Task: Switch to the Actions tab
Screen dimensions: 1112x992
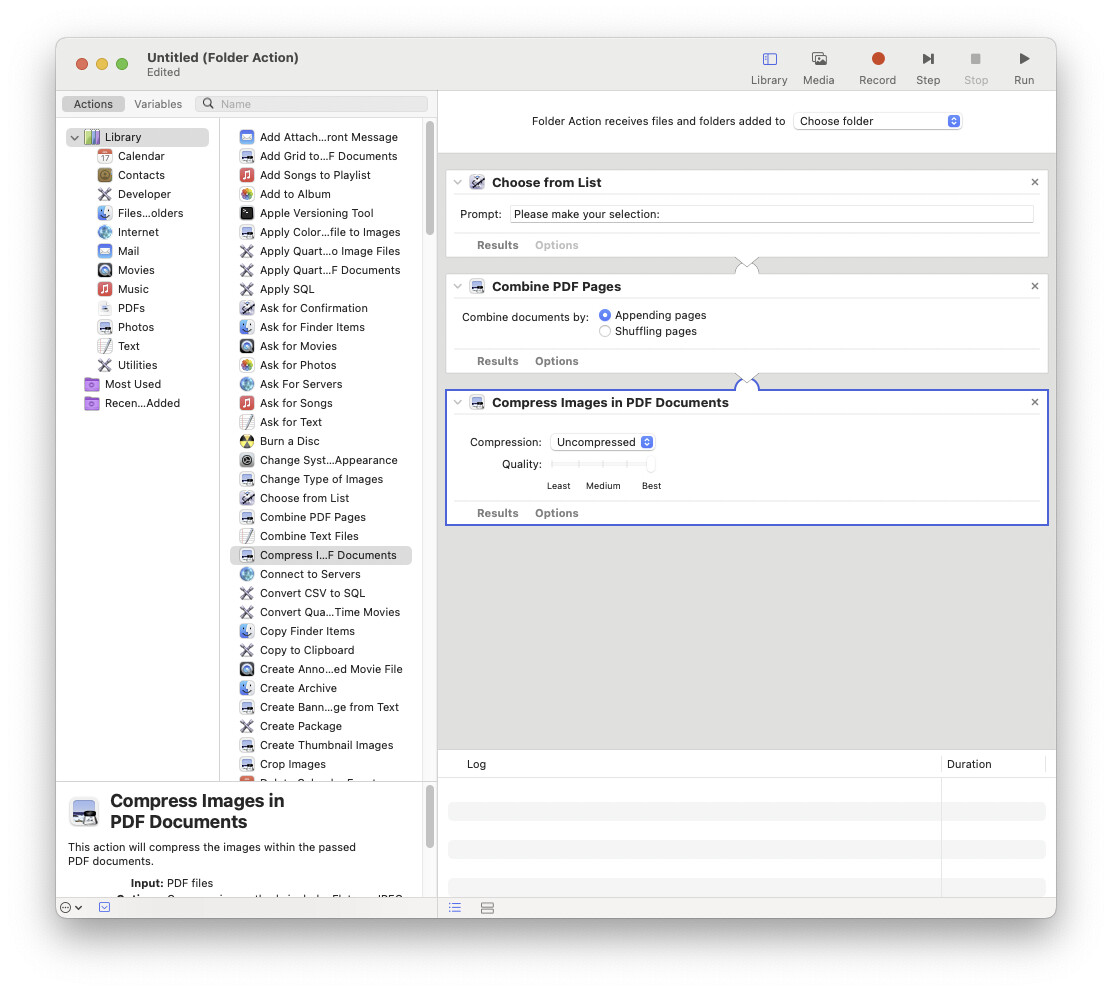Action: point(92,103)
